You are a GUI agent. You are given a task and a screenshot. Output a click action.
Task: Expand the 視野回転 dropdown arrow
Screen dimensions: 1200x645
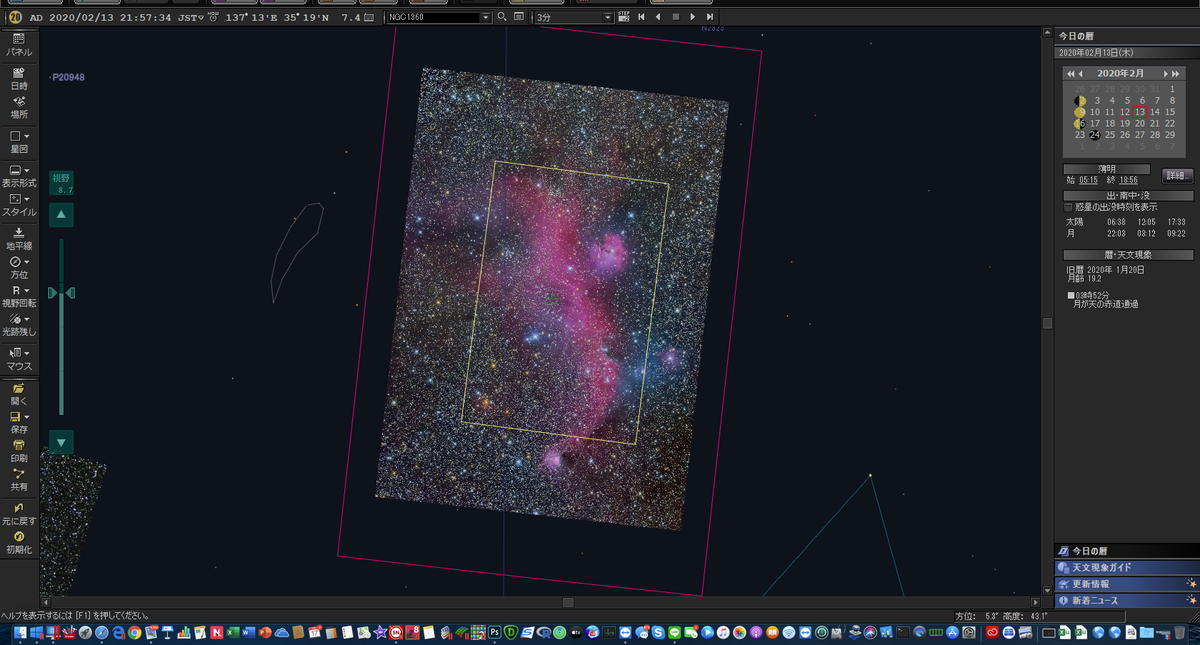click(27, 290)
